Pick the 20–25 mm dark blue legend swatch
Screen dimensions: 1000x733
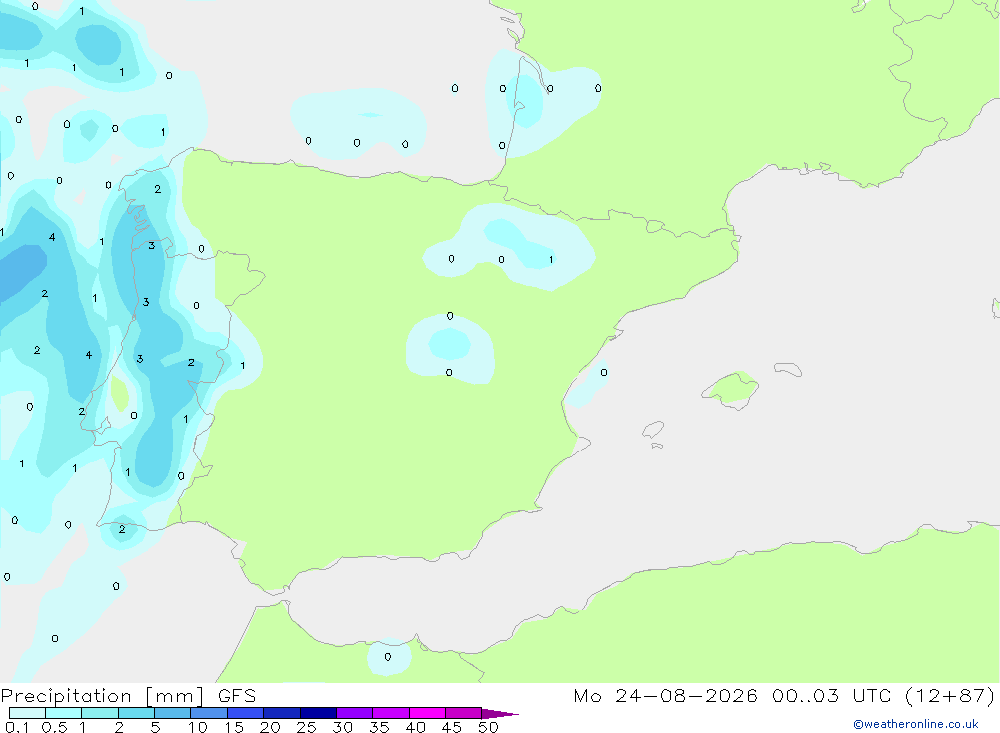(x=282, y=713)
